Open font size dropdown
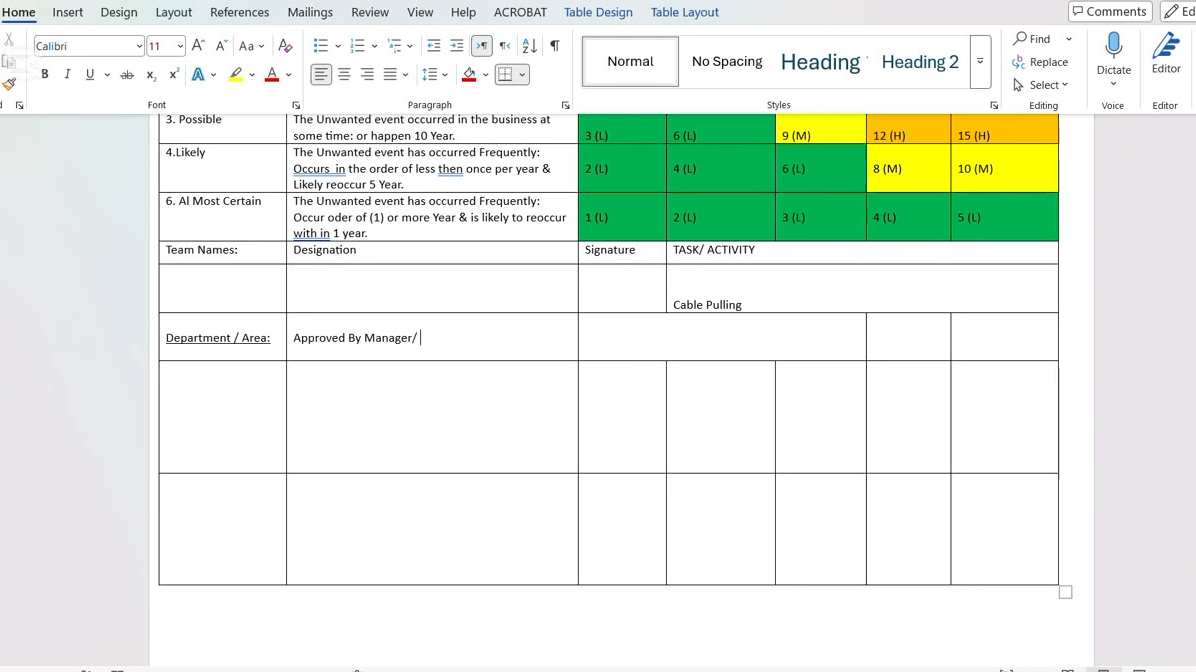The width and height of the screenshot is (1196, 672). pos(180,47)
